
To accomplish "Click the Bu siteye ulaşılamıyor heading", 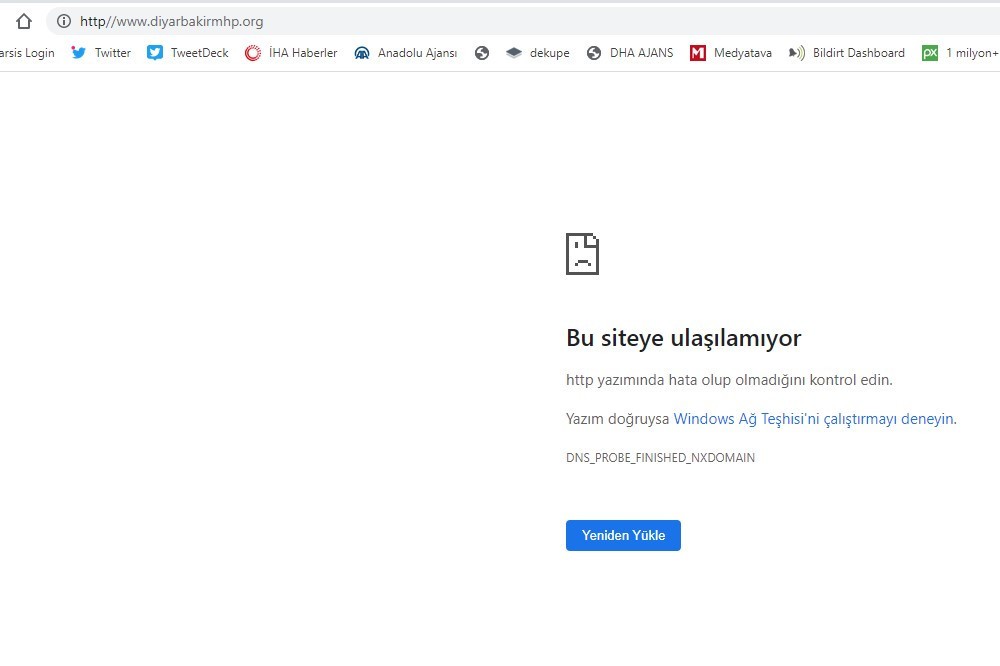I will pos(684,337).
